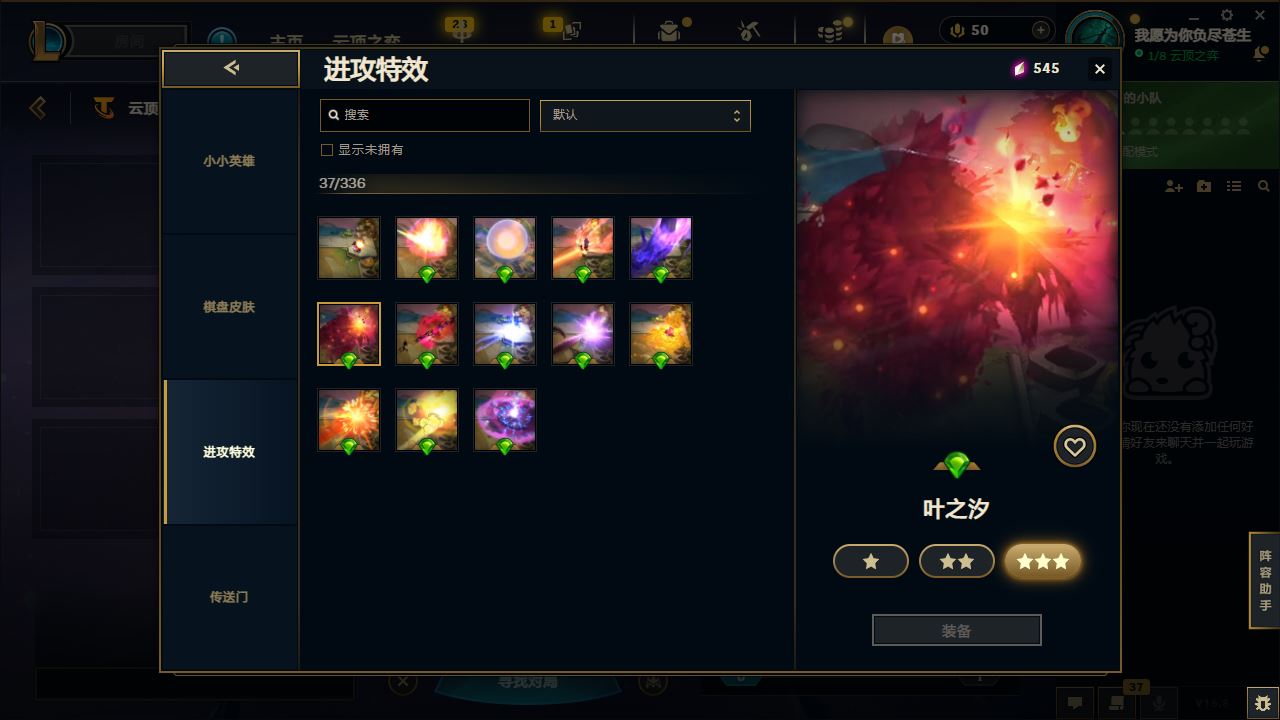Select the three-star effect level
Screen dimensions: 1280x720
(1043, 561)
